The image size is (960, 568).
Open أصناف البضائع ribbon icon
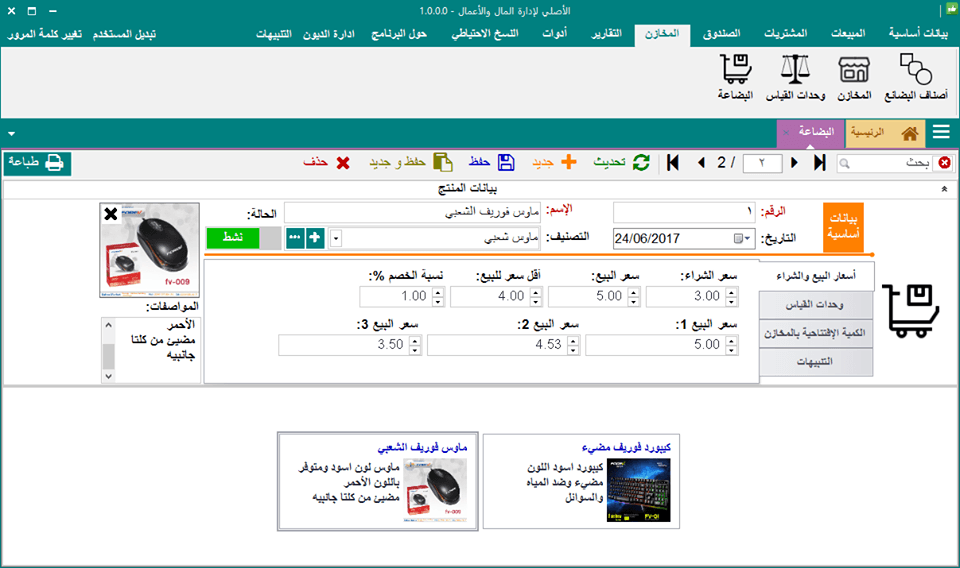coord(916,77)
